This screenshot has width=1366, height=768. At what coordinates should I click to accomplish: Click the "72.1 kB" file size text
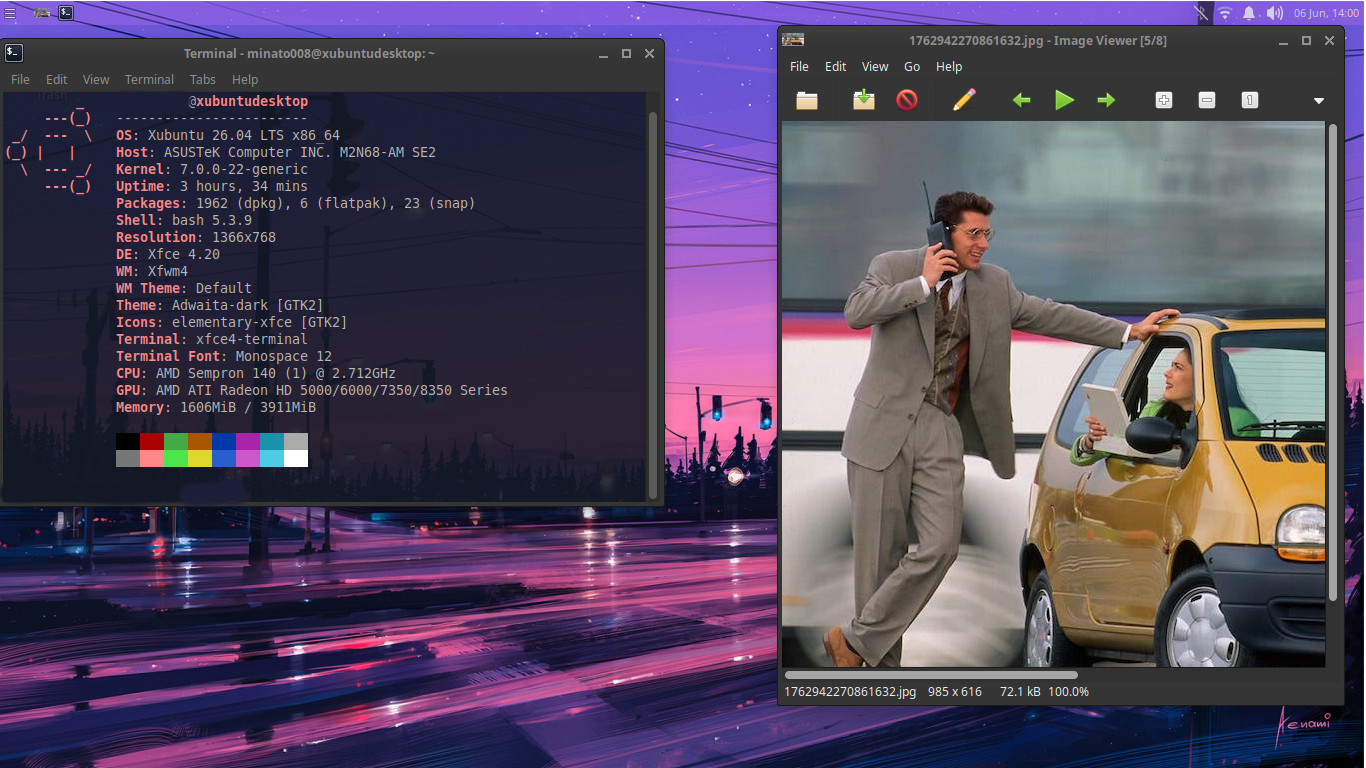[x=1020, y=691]
